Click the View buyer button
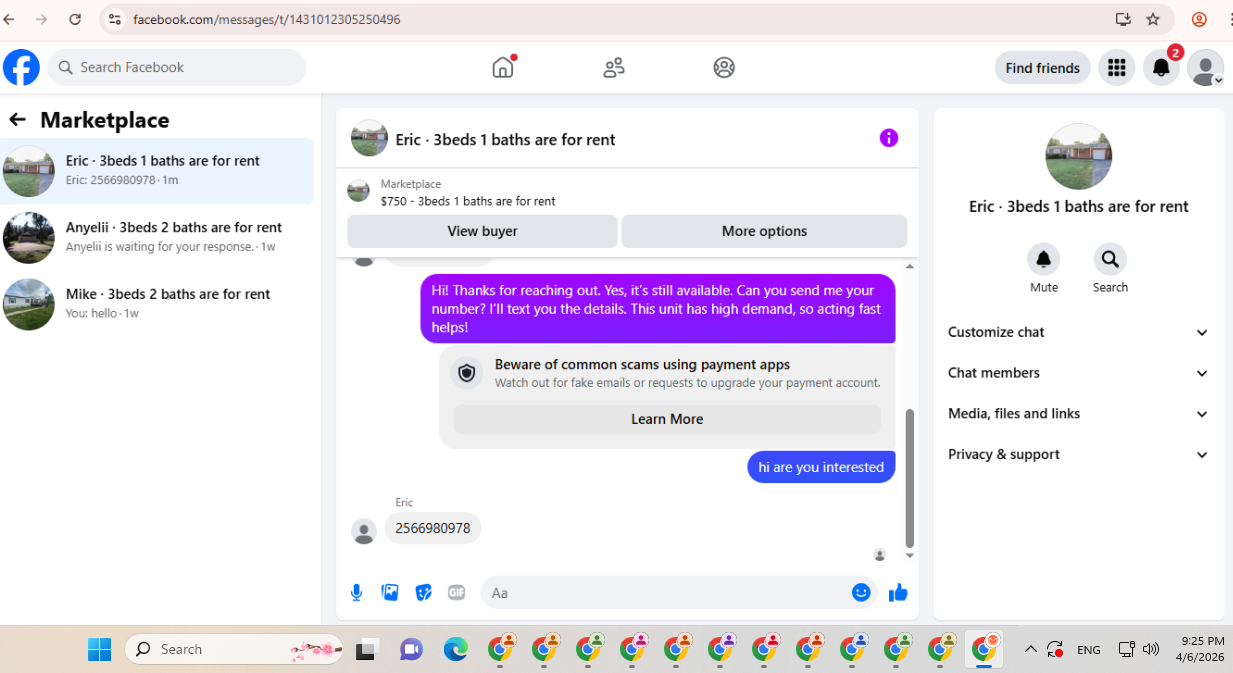Viewport: 1233px width, 673px height. click(482, 231)
